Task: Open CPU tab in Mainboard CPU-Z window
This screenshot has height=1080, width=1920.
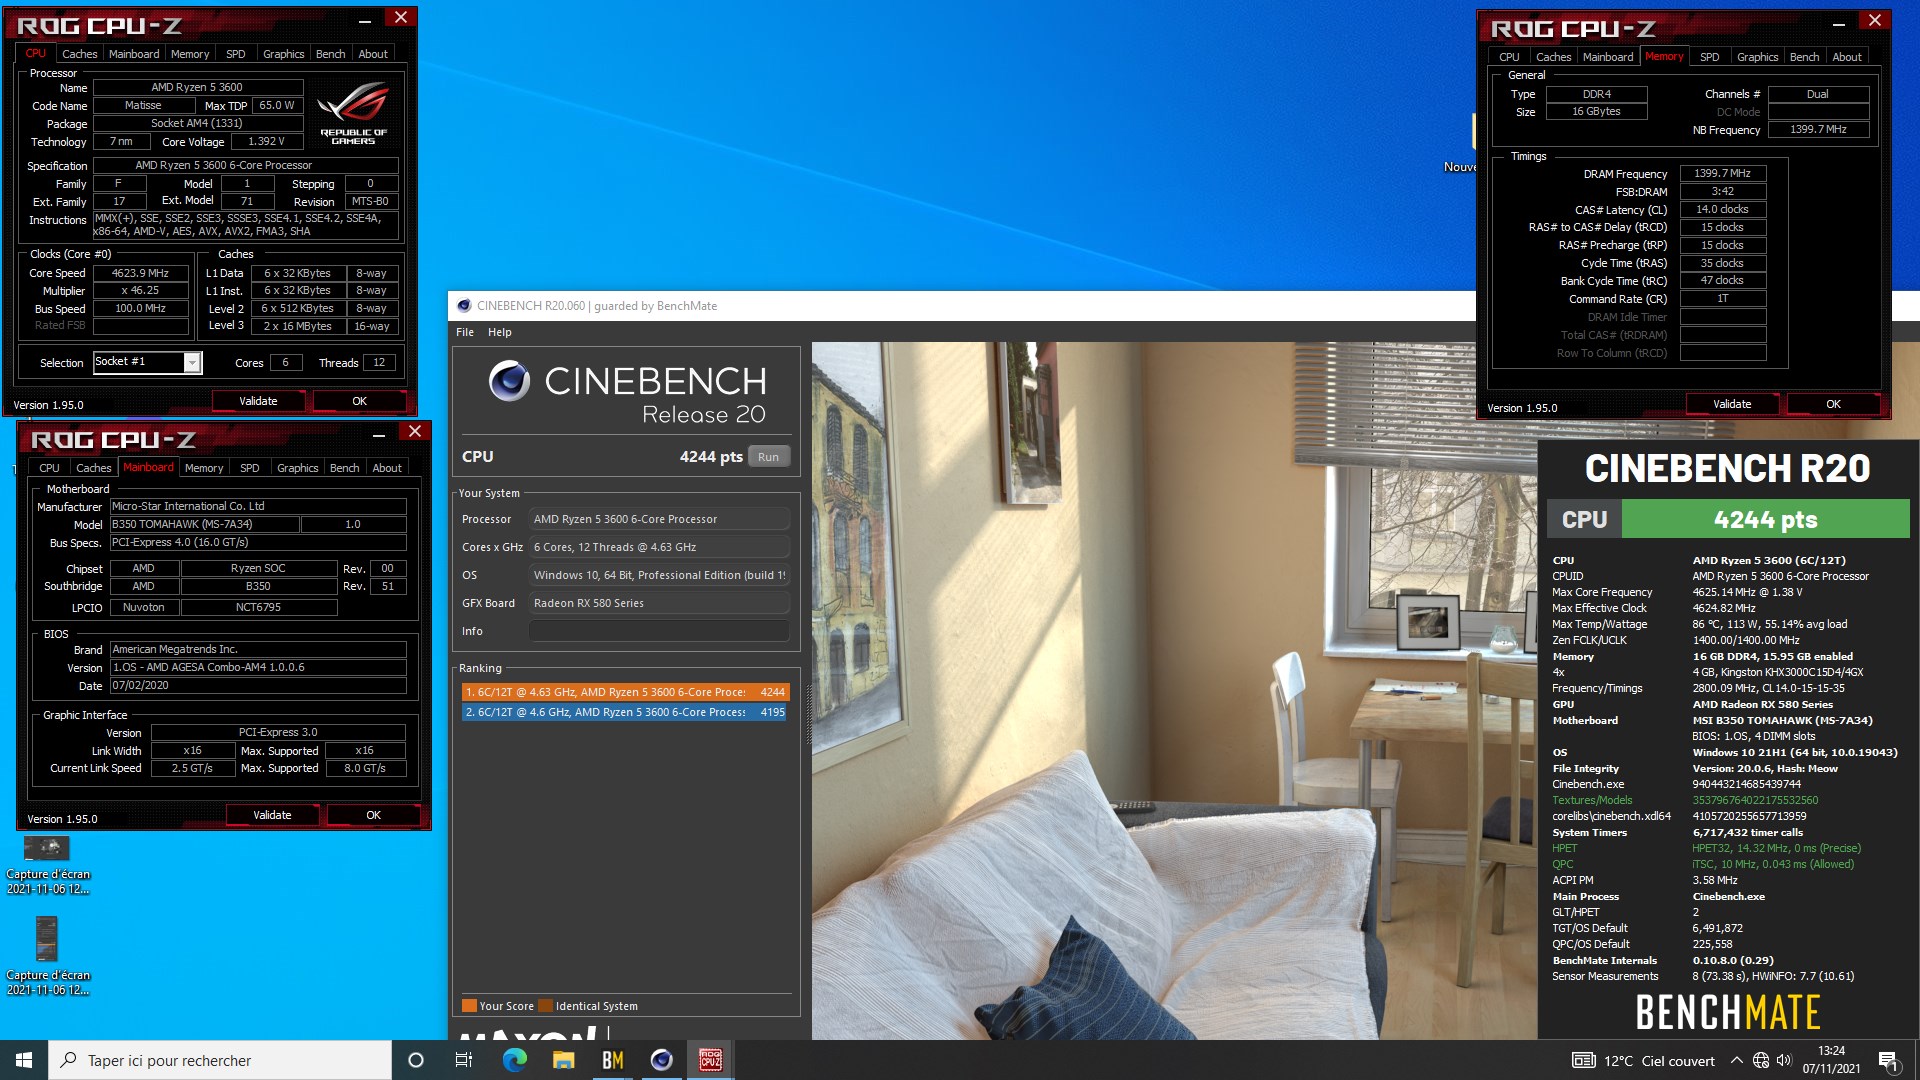Action: pos(50,468)
